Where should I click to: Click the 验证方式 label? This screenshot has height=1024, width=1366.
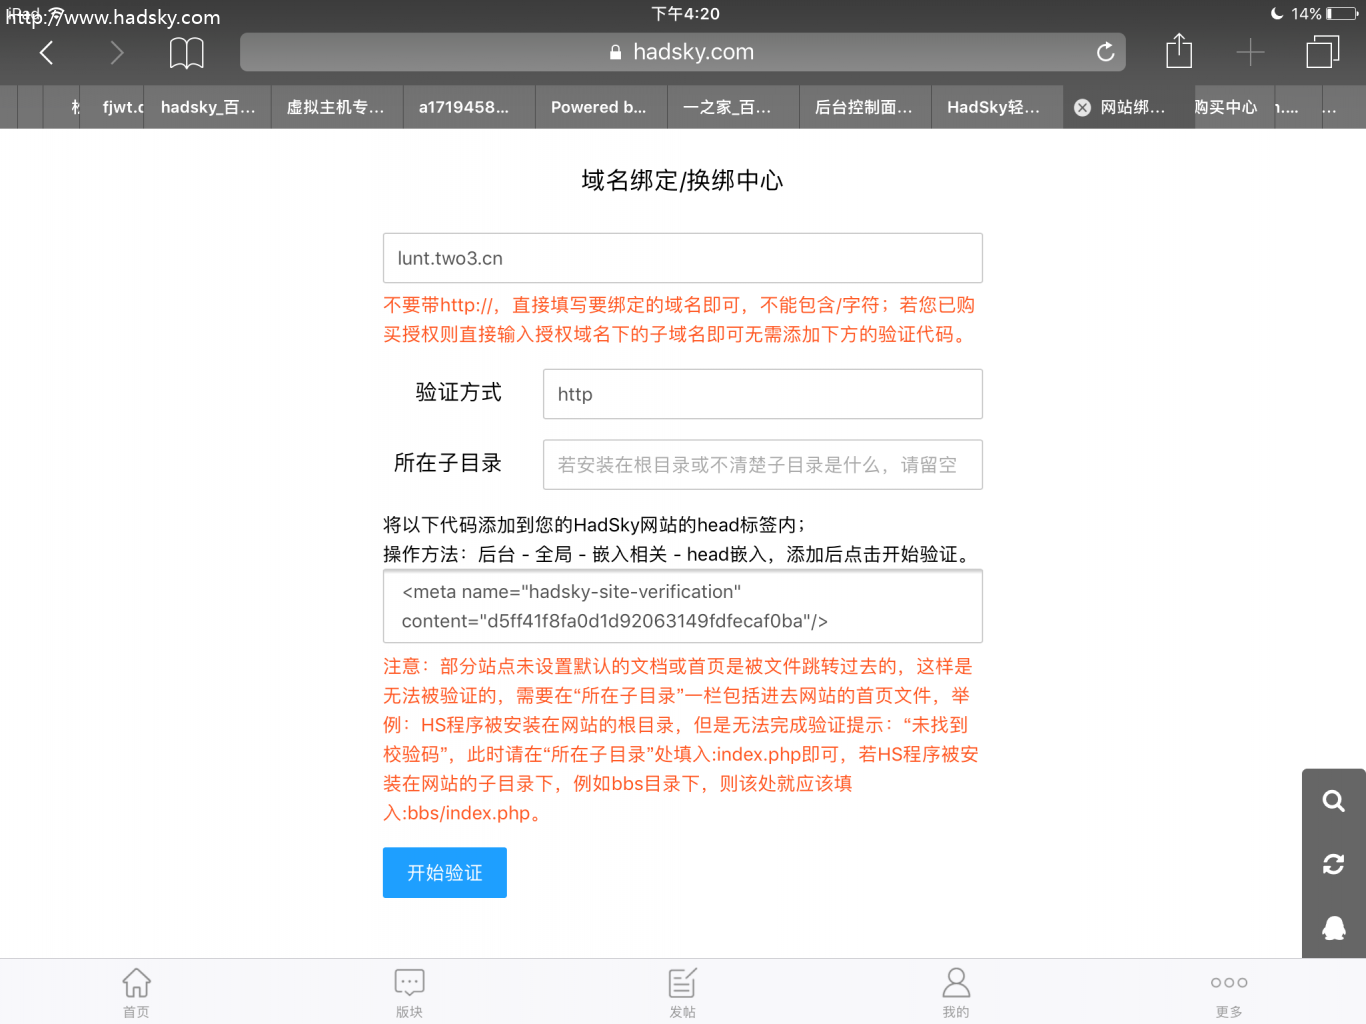point(459,392)
